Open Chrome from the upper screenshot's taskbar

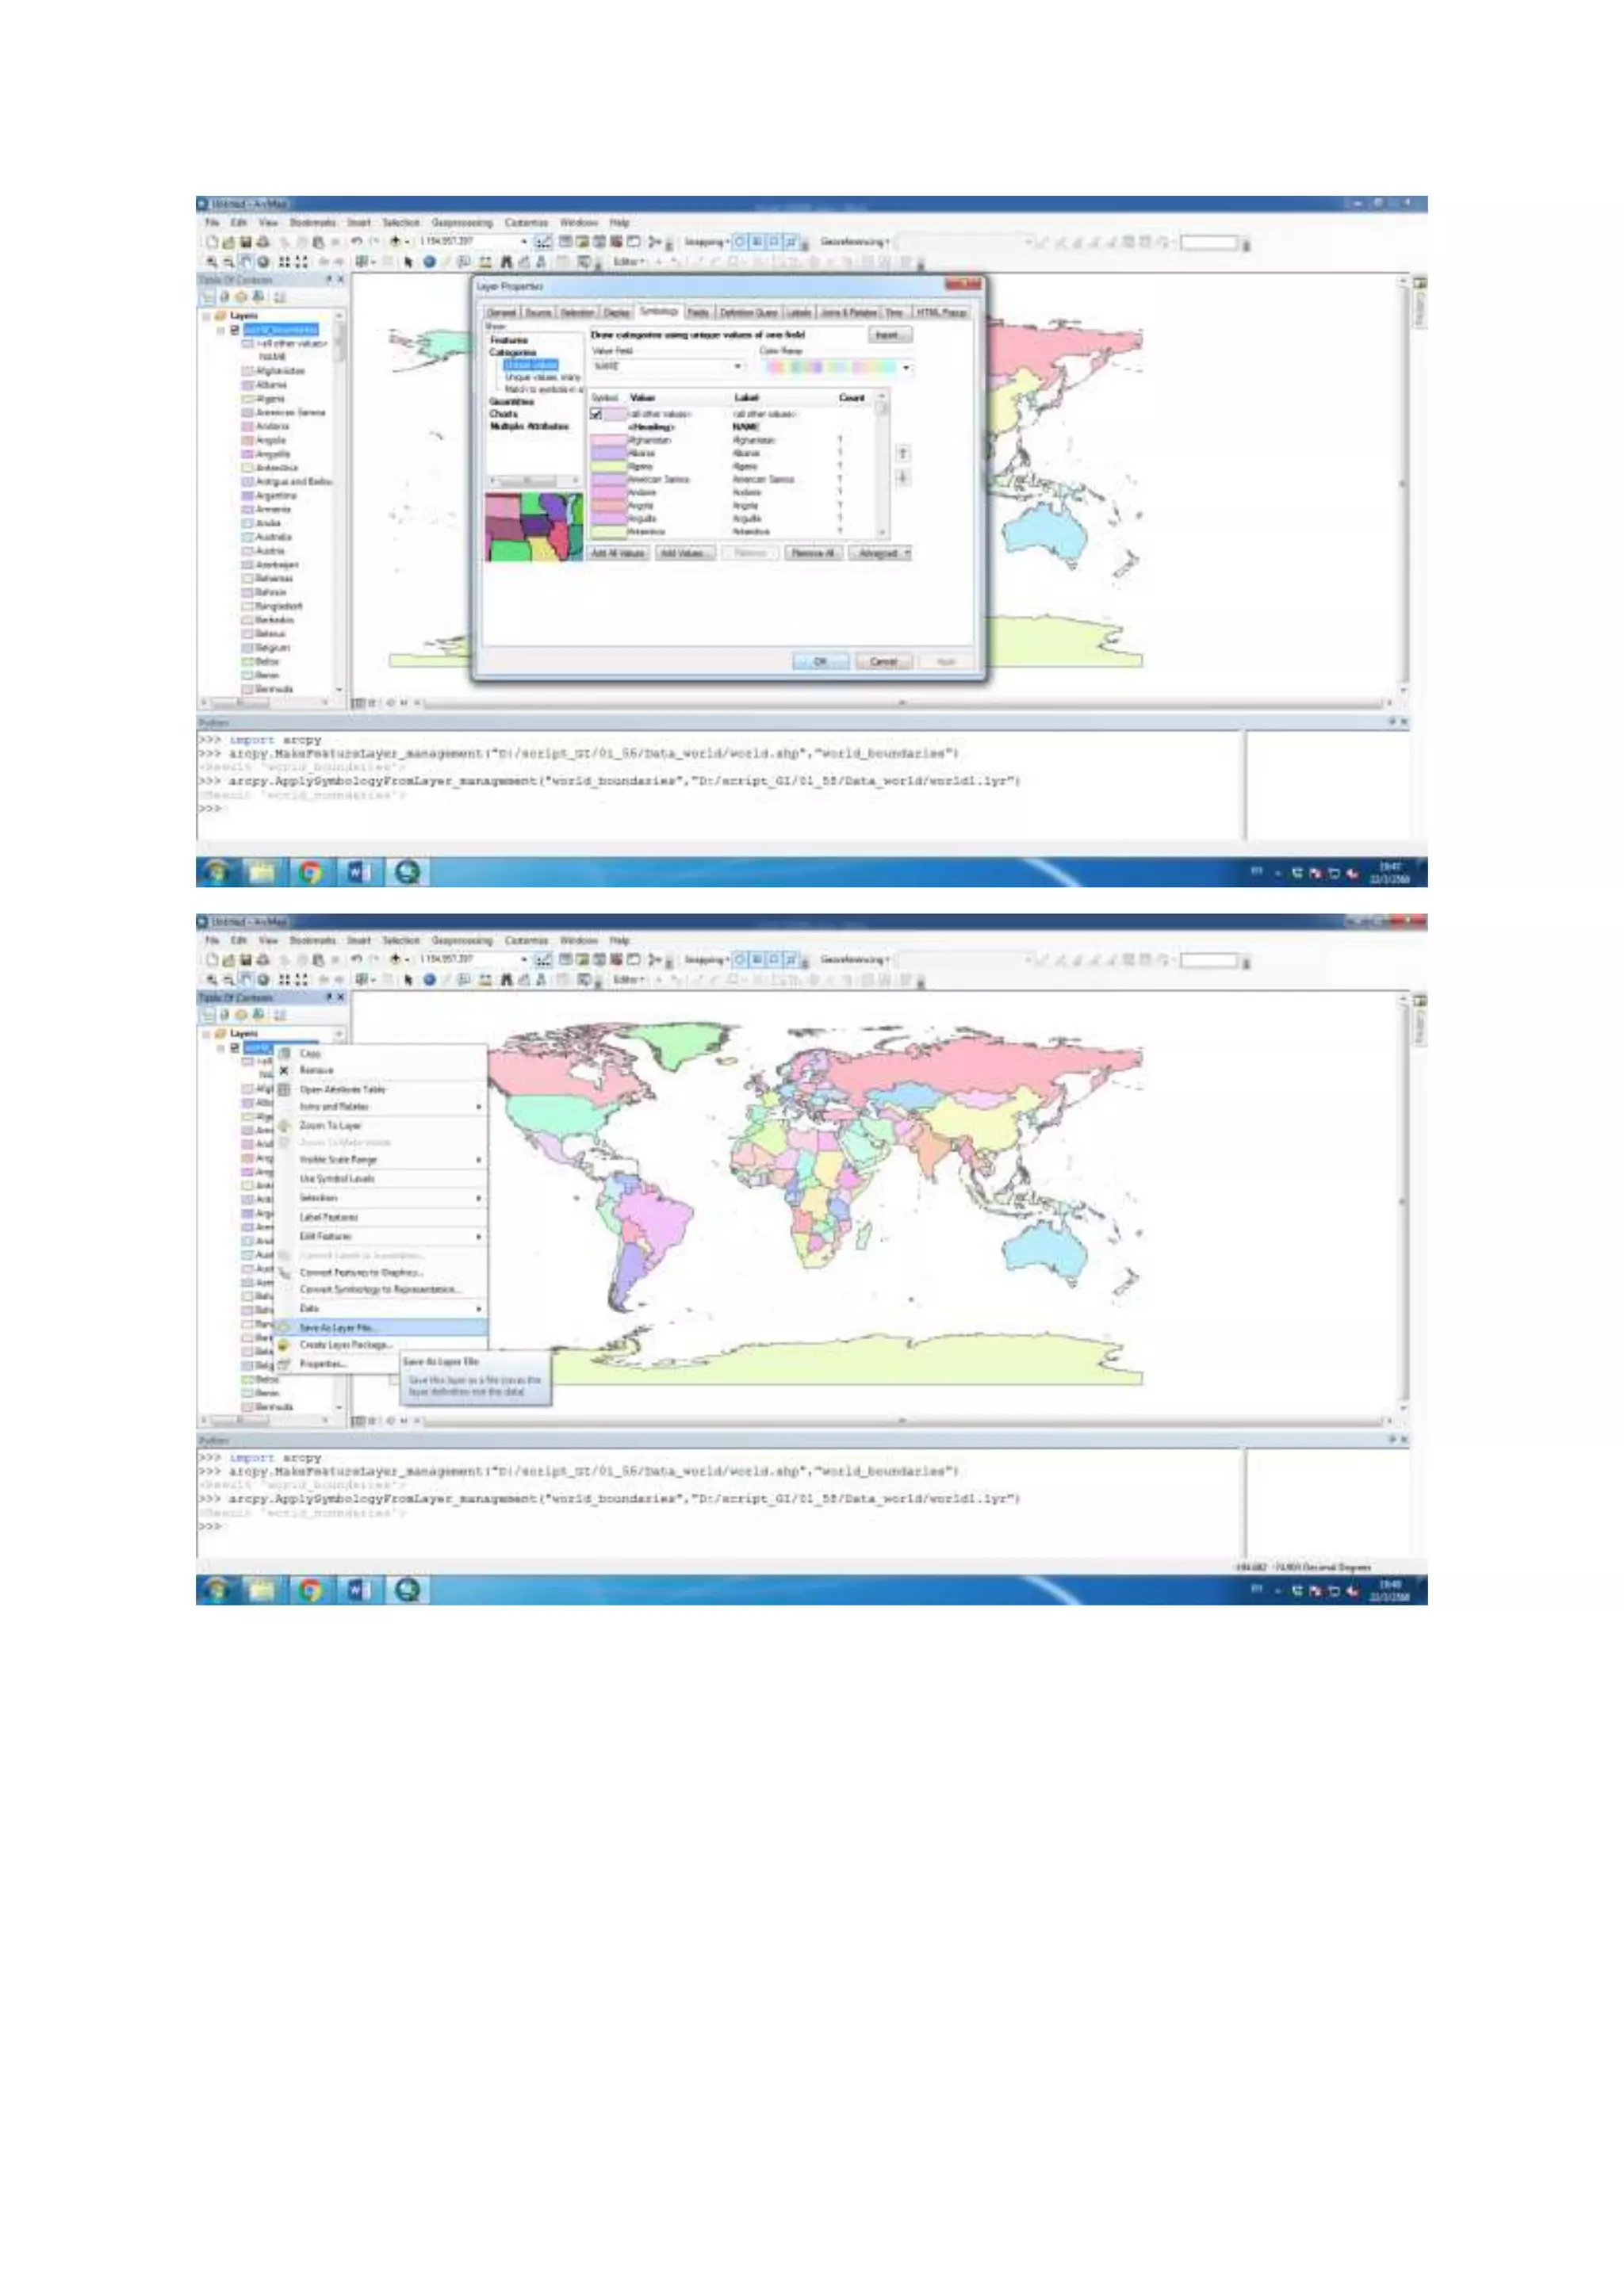(x=310, y=872)
